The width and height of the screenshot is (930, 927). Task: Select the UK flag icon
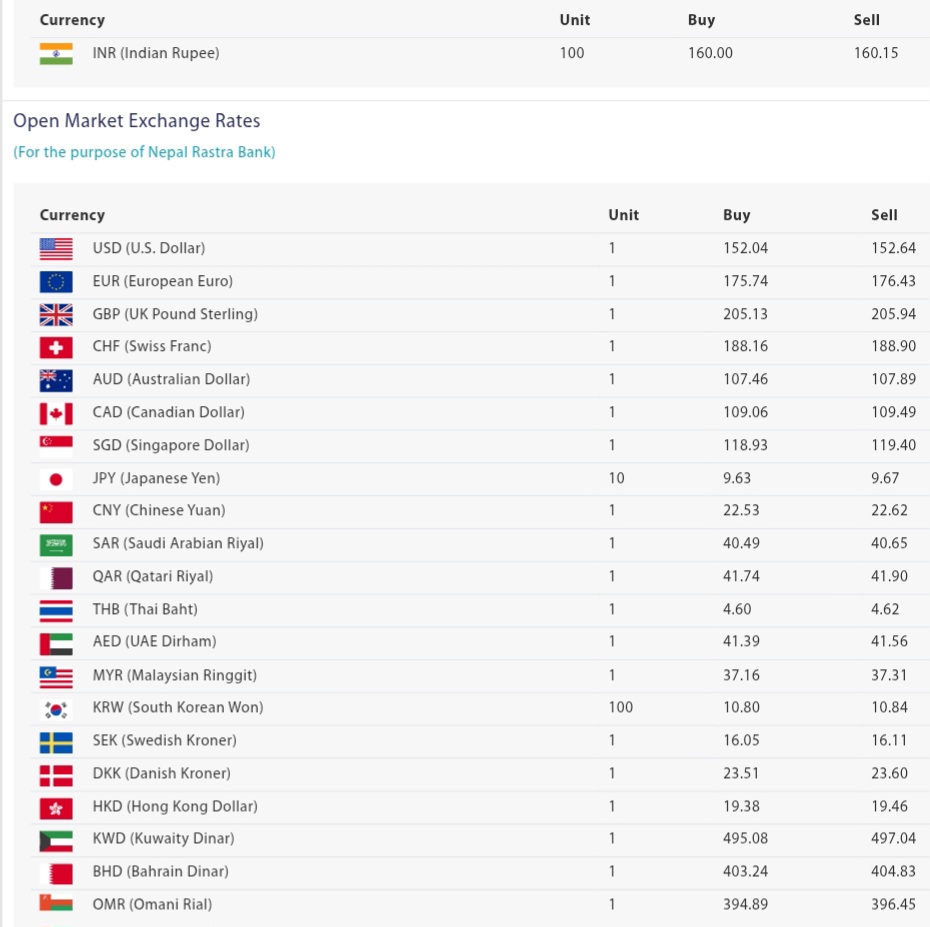pos(56,314)
